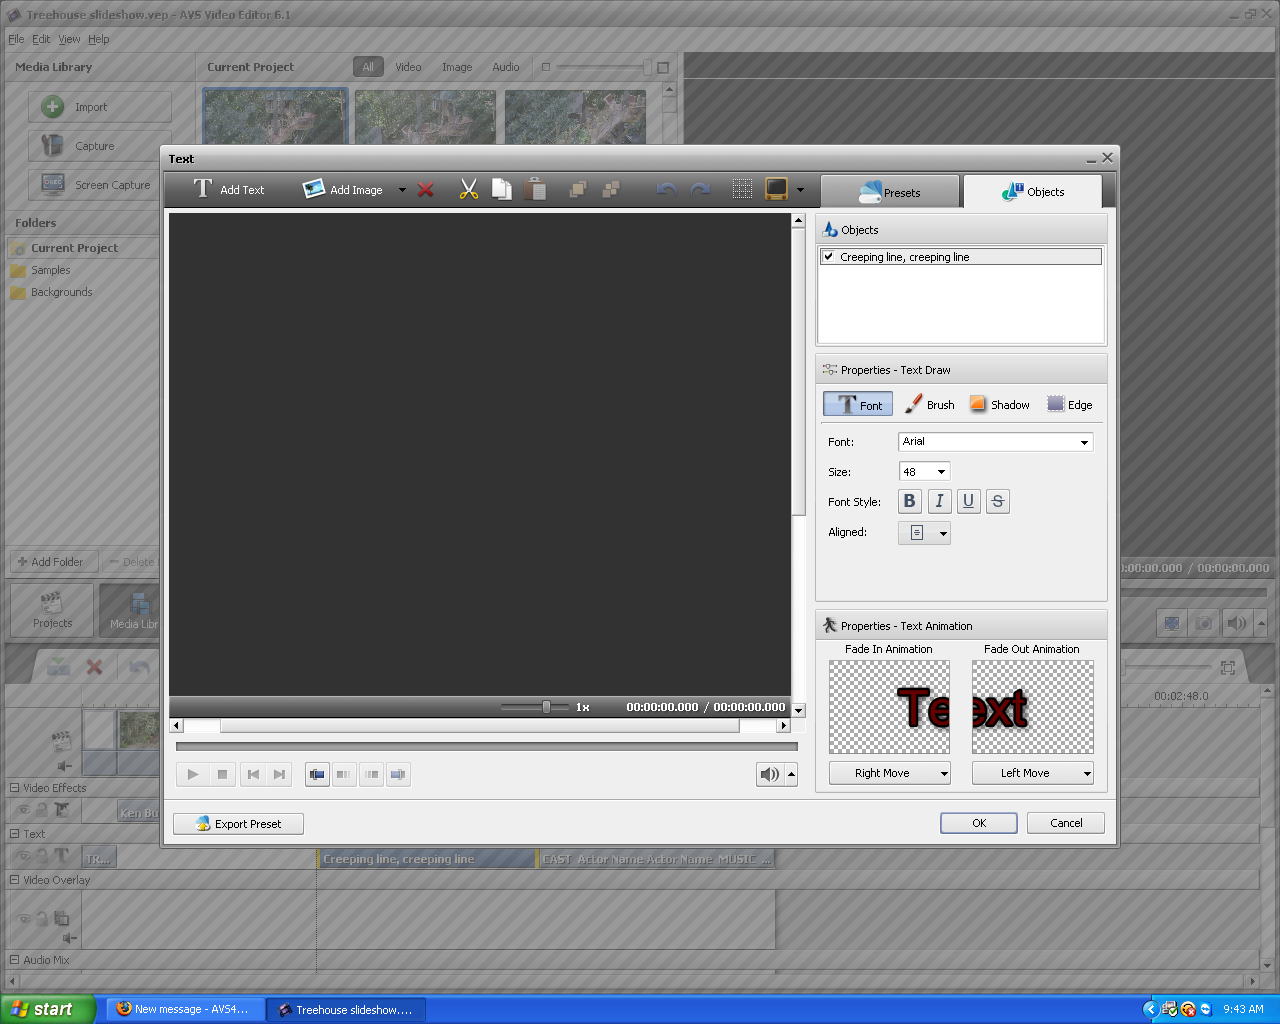Open the Shadow properties section
This screenshot has width=1280, height=1024.
point(999,404)
